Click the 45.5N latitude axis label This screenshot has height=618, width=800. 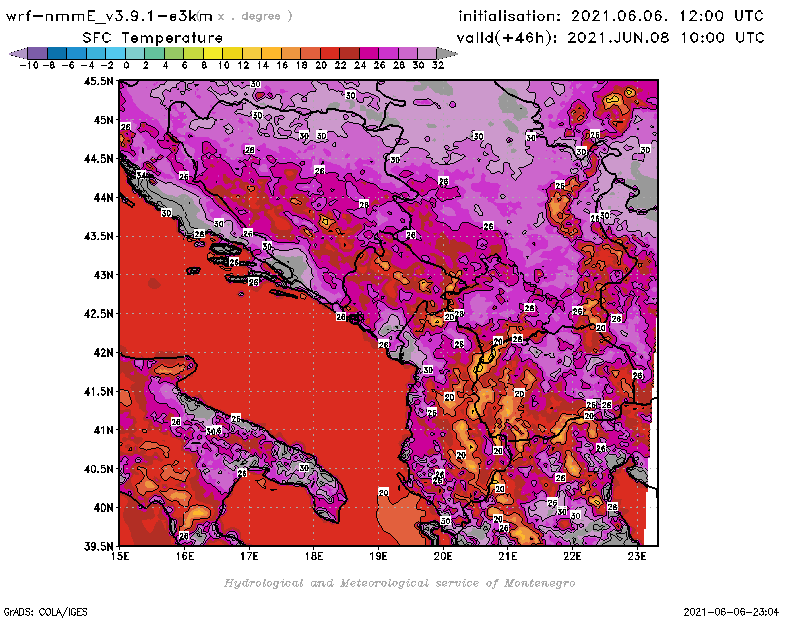(98, 81)
